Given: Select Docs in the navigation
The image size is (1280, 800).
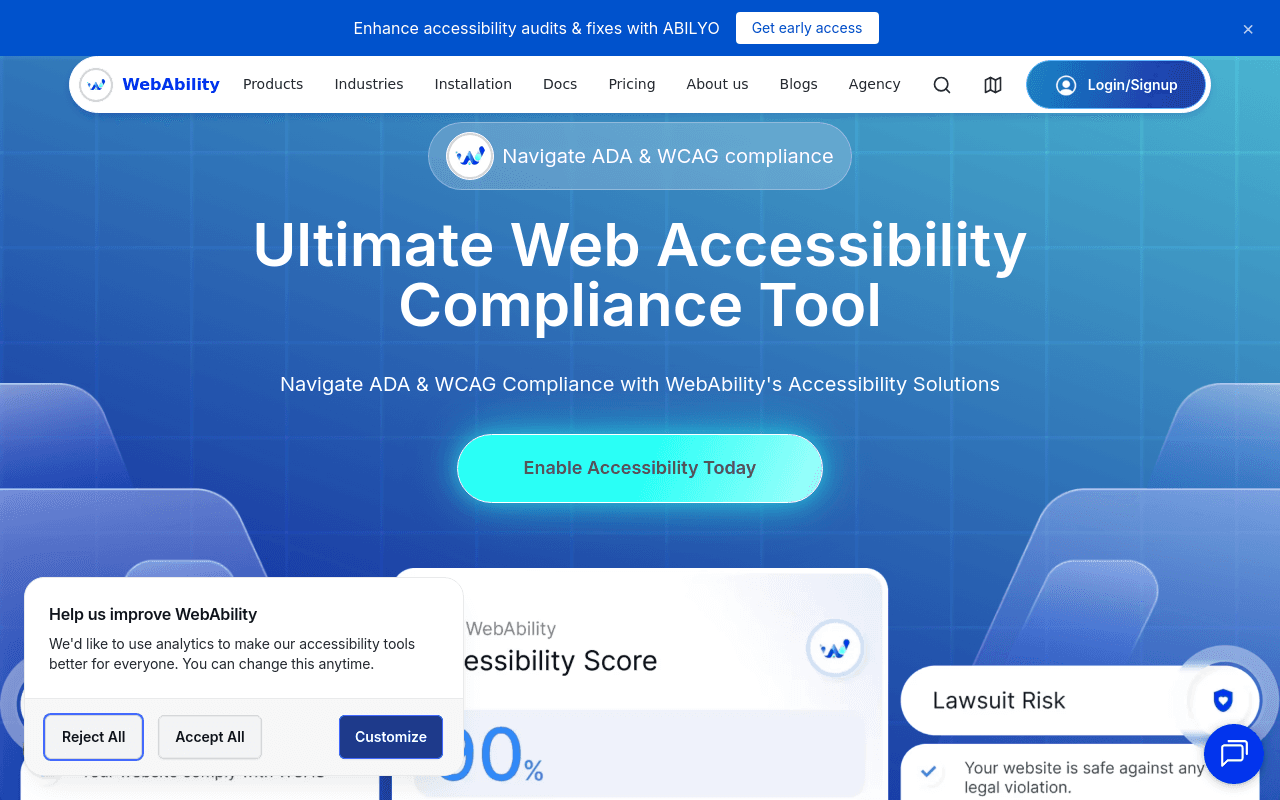Looking at the screenshot, I should tap(560, 84).
